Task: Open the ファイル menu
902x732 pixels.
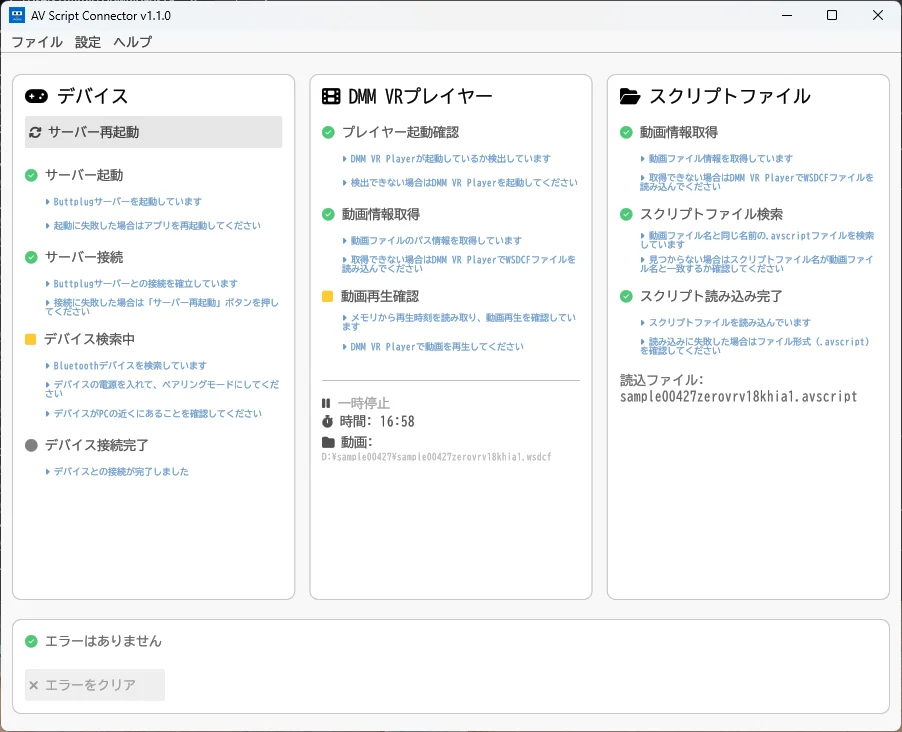Action: 37,41
